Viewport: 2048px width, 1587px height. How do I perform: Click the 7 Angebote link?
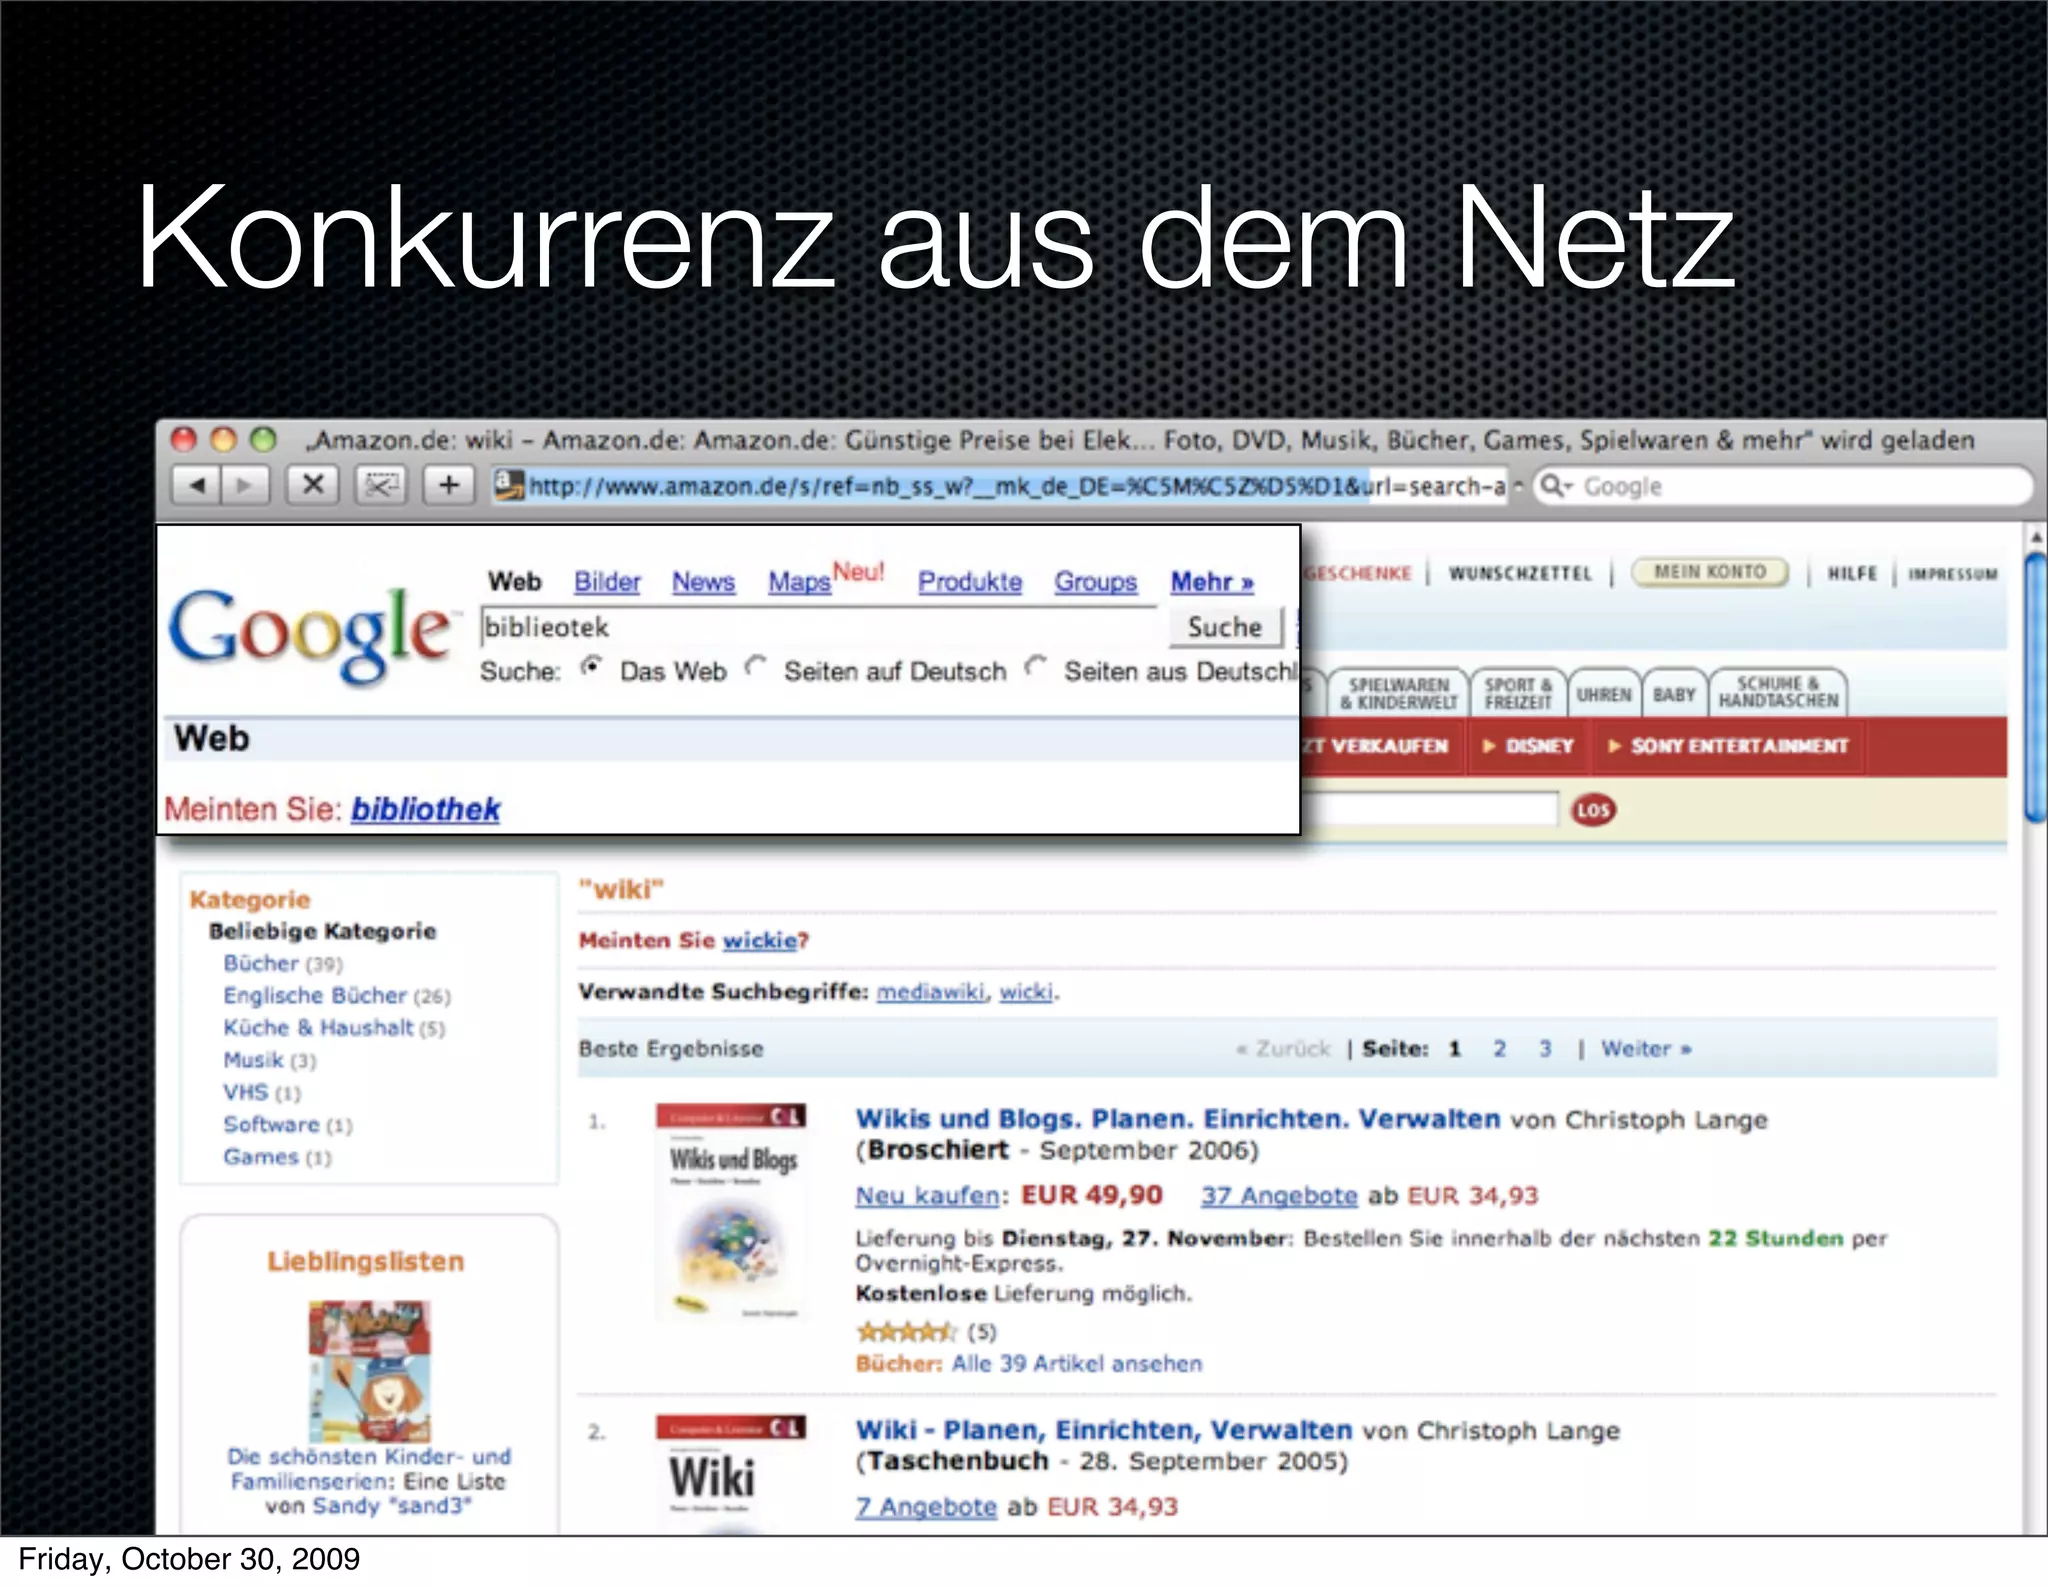pyautogui.click(x=926, y=1506)
